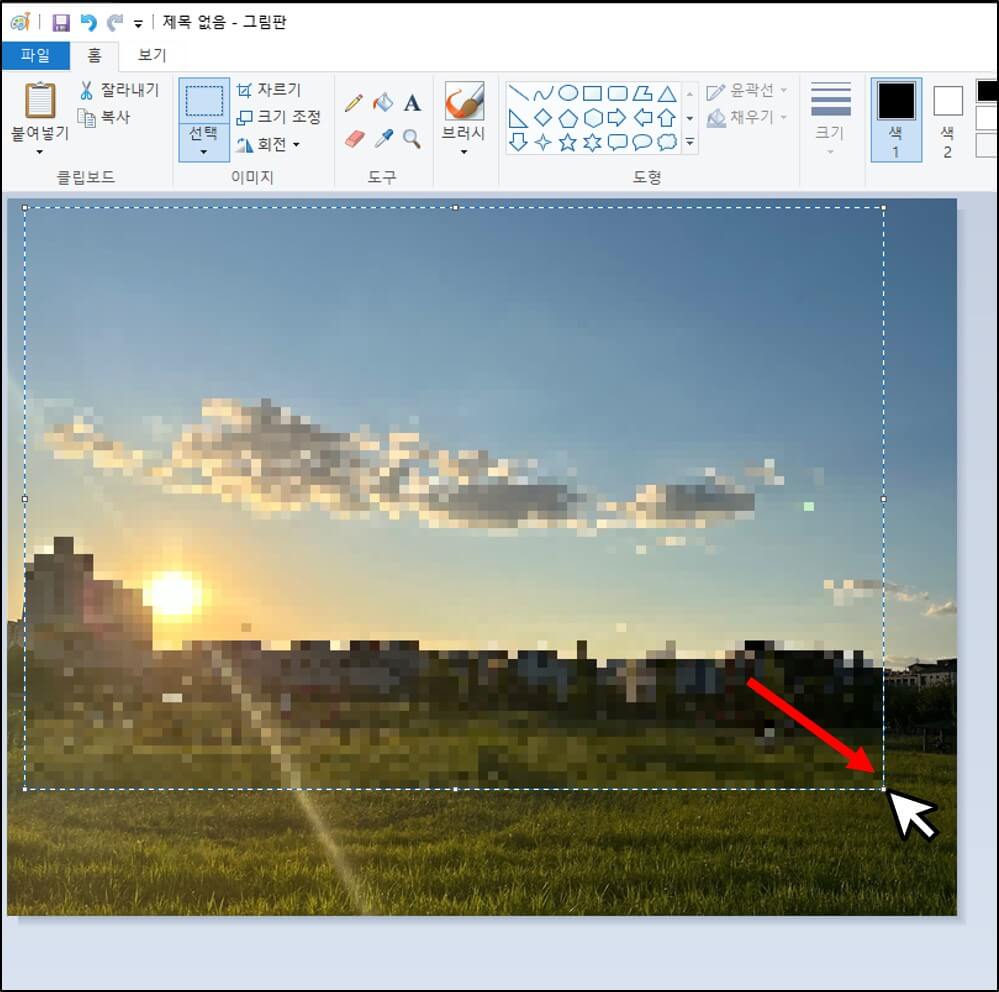The height and width of the screenshot is (992, 999).
Task: Click the right-middle selection handle
Action: [x=884, y=499]
